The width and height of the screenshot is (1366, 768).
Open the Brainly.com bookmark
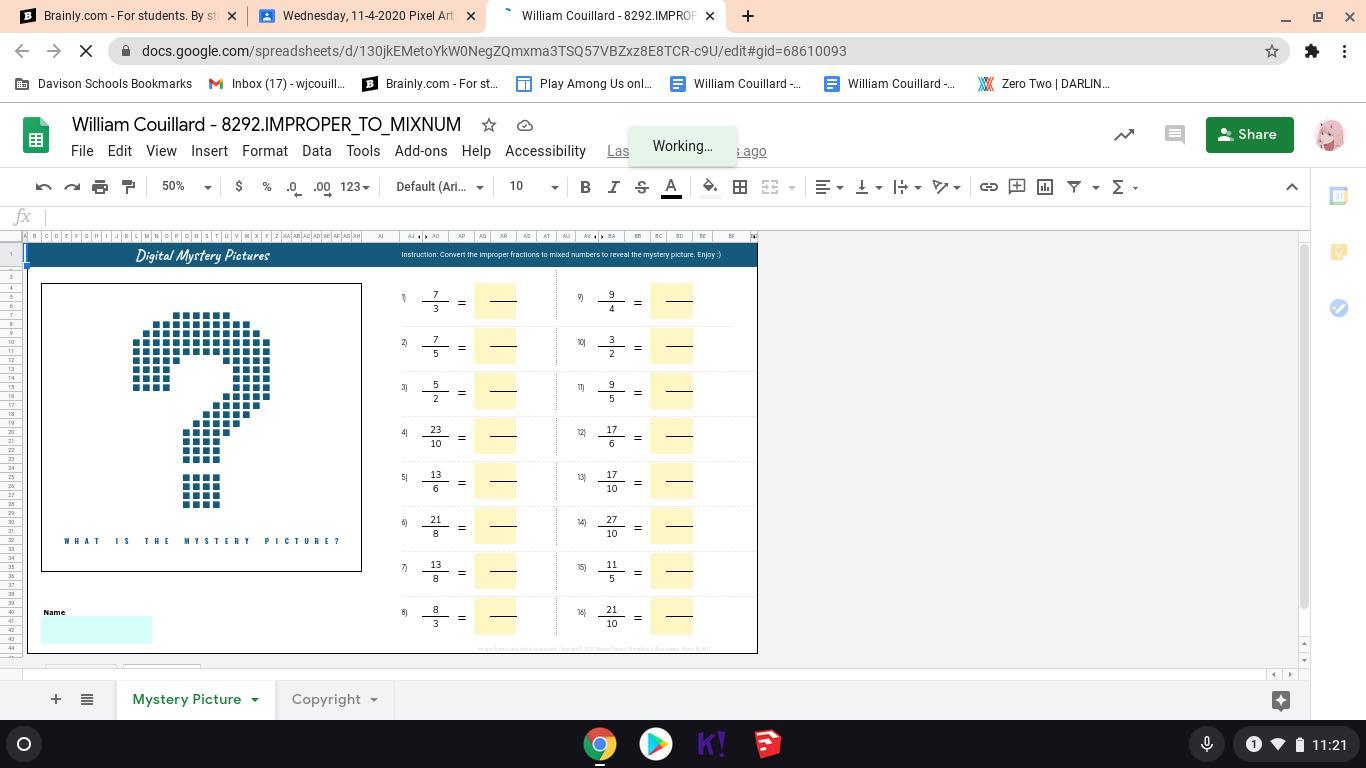pyautogui.click(x=430, y=84)
